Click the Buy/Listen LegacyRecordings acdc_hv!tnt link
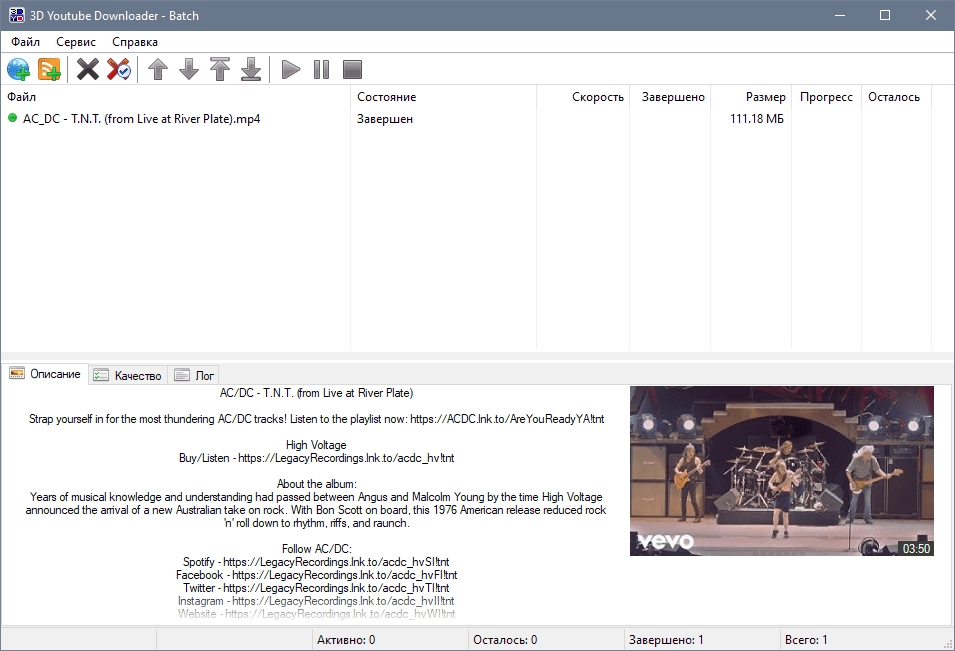The width and height of the screenshot is (955, 651). (x=346, y=458)
